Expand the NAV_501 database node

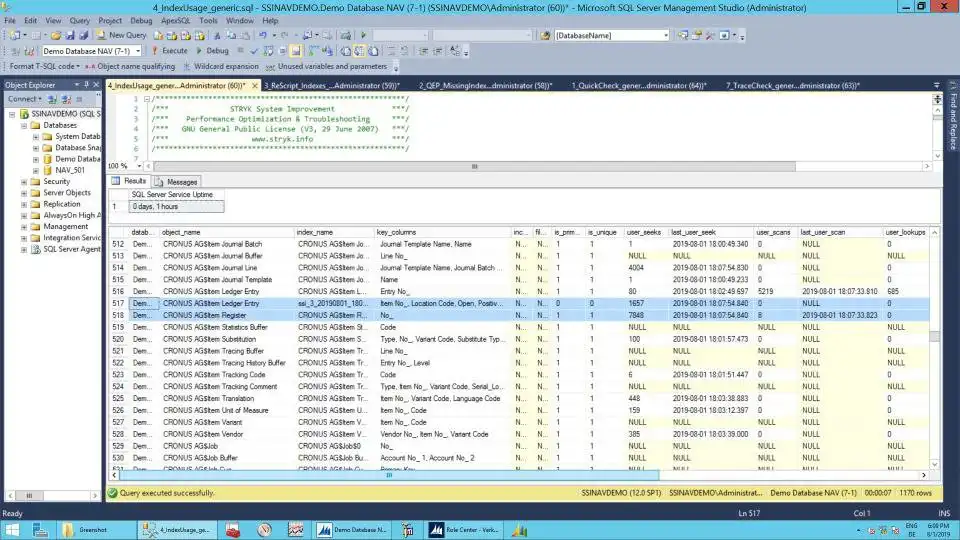pos(36,170)
